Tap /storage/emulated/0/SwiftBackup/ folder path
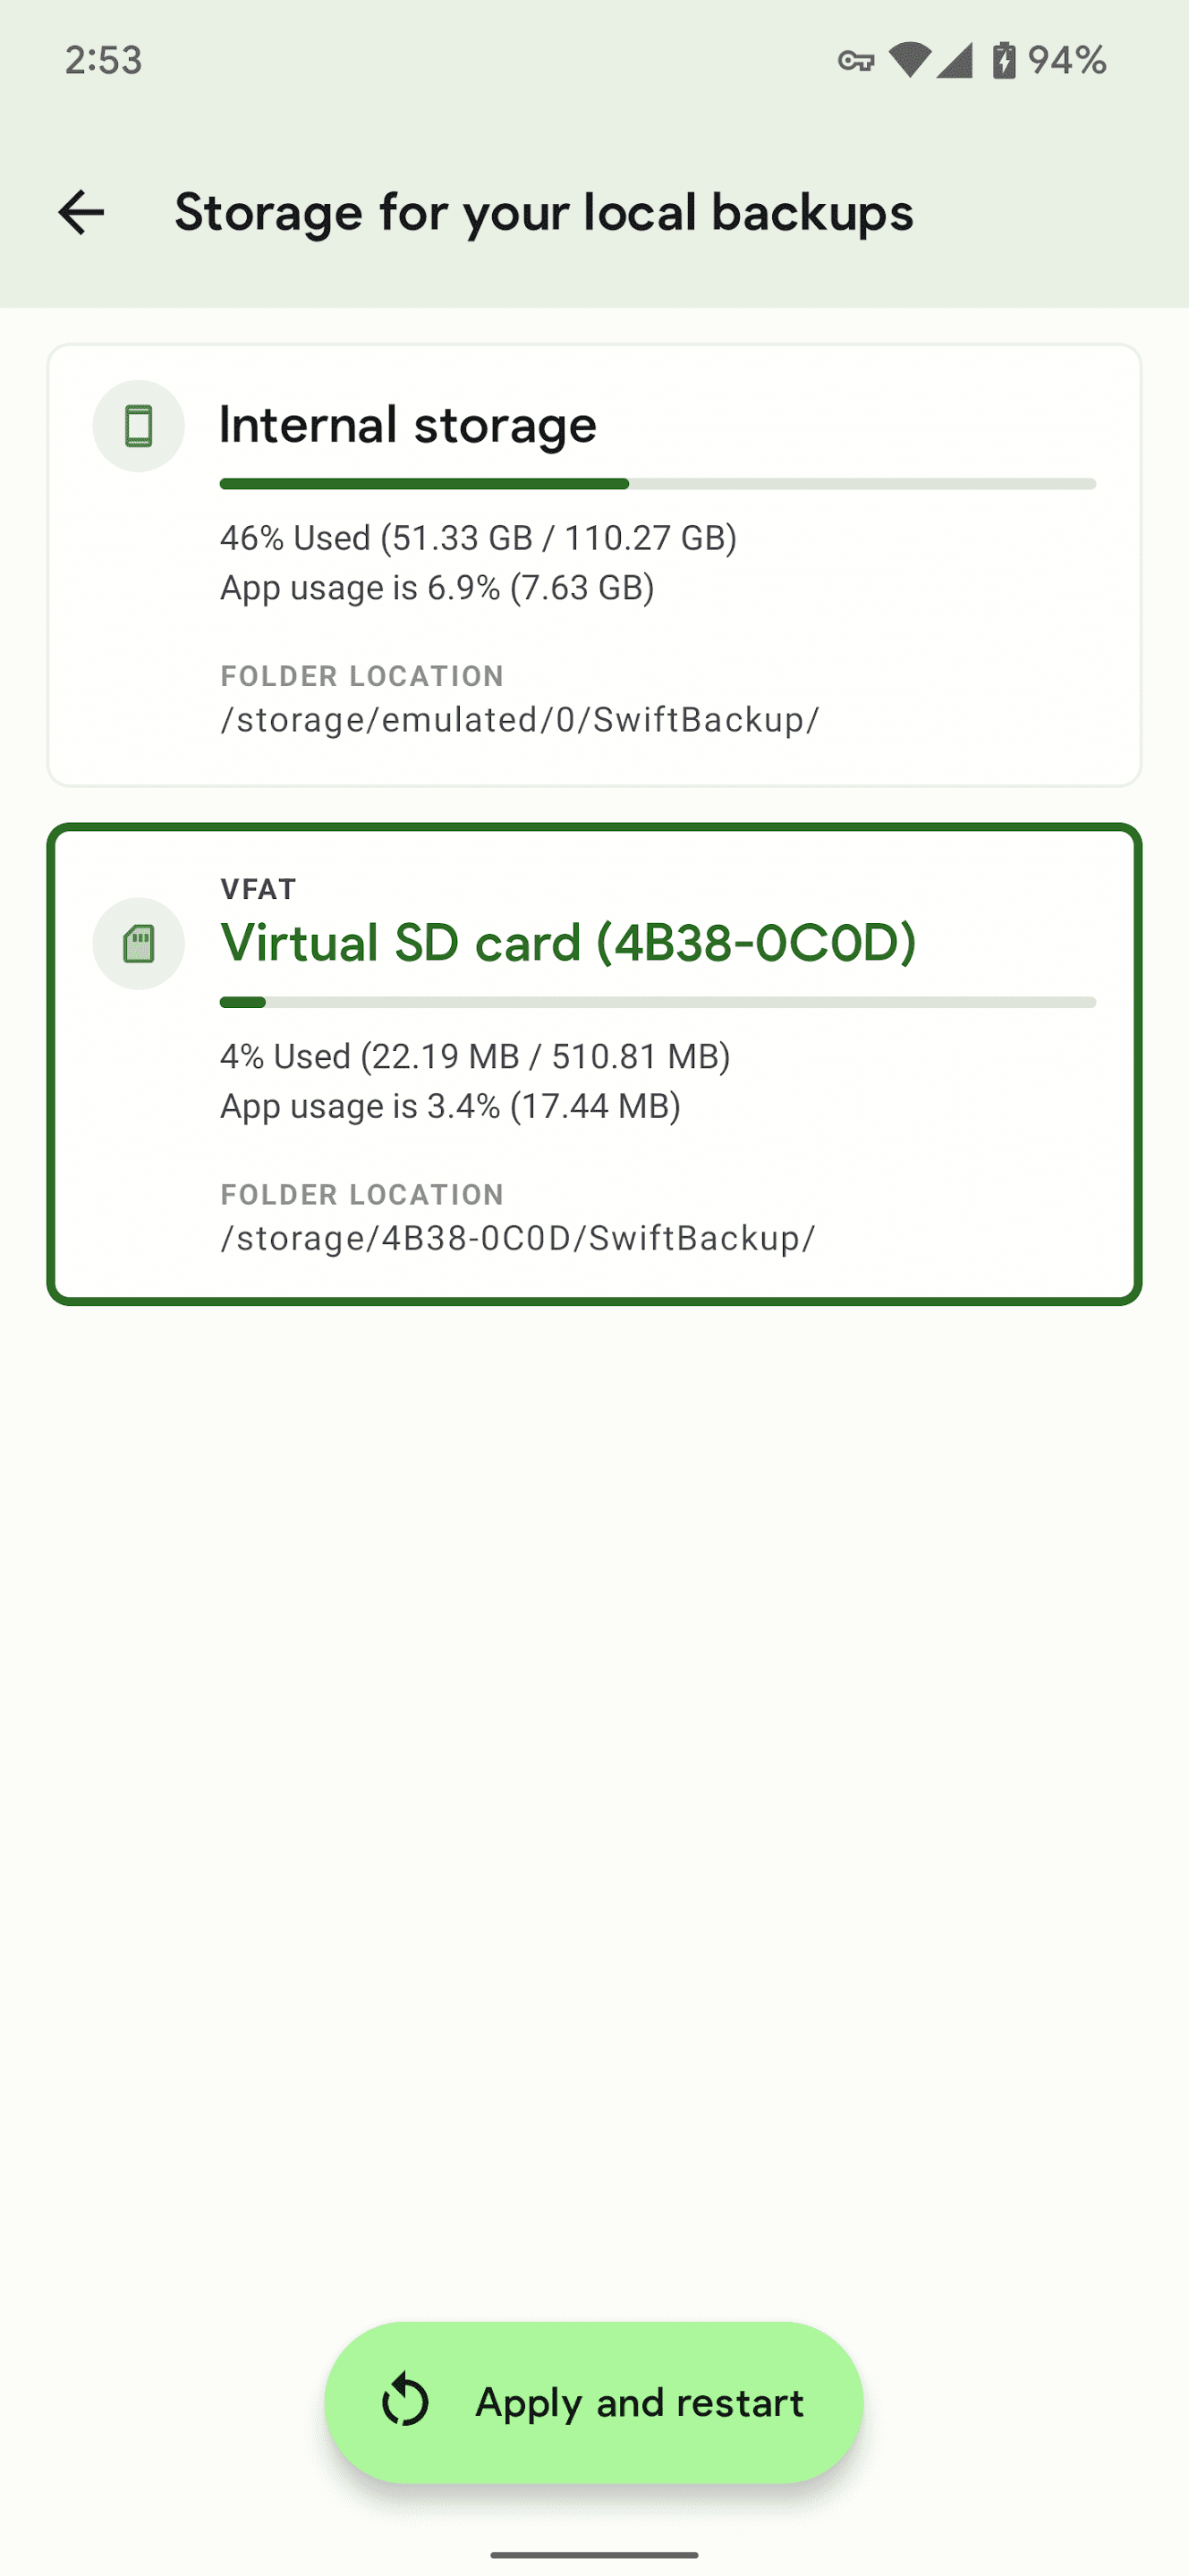1189x2576 pixels. pos(520,720)
